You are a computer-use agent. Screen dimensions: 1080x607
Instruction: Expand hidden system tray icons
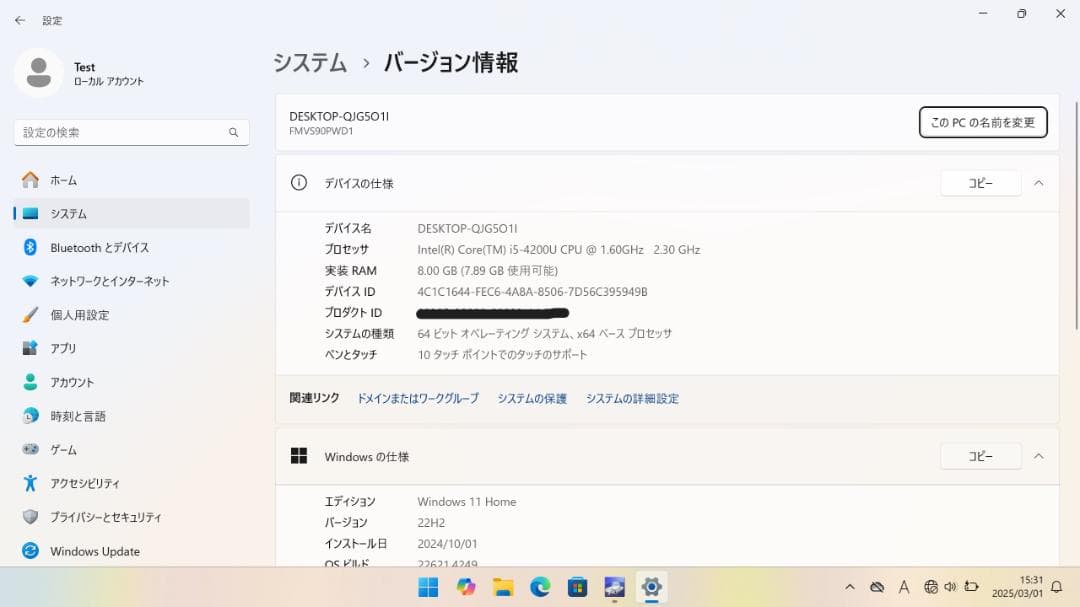[x=849, y=587]
